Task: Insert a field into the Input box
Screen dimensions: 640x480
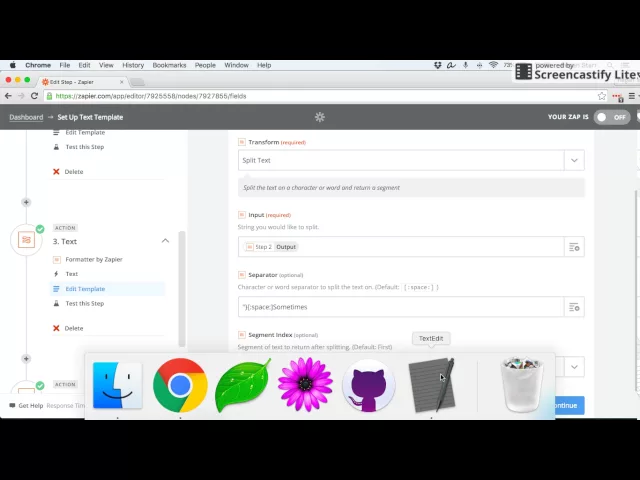Action: (574, 247)
